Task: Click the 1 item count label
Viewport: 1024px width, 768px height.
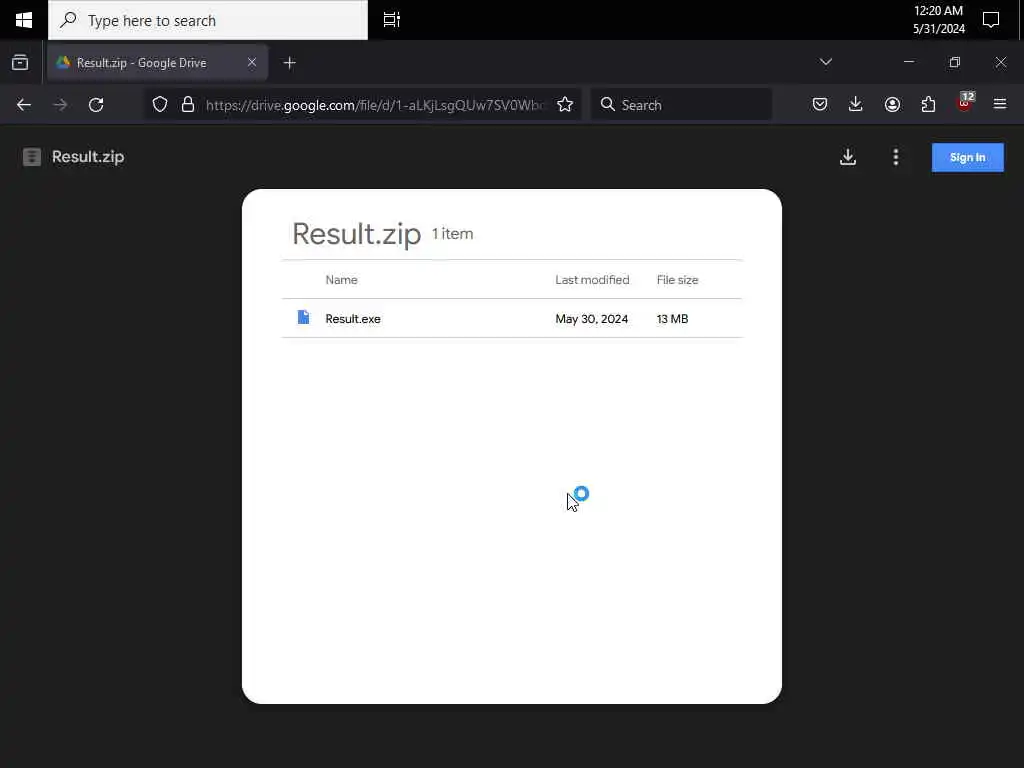Action: point(453,234)
